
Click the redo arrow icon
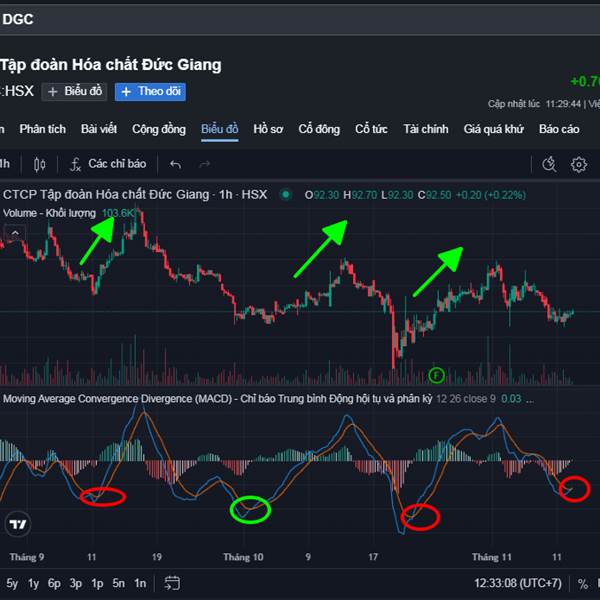click(205, 164)
